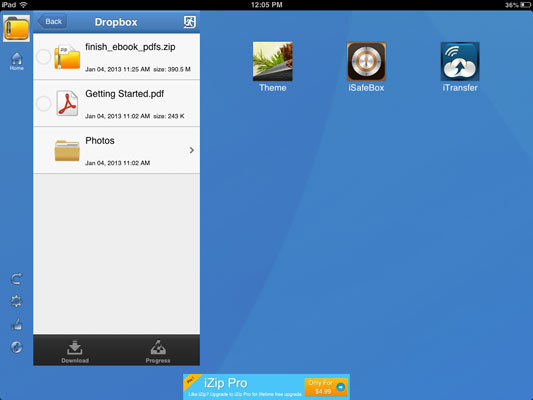Open the iZip folder logo icon

(x=16, y=29)
